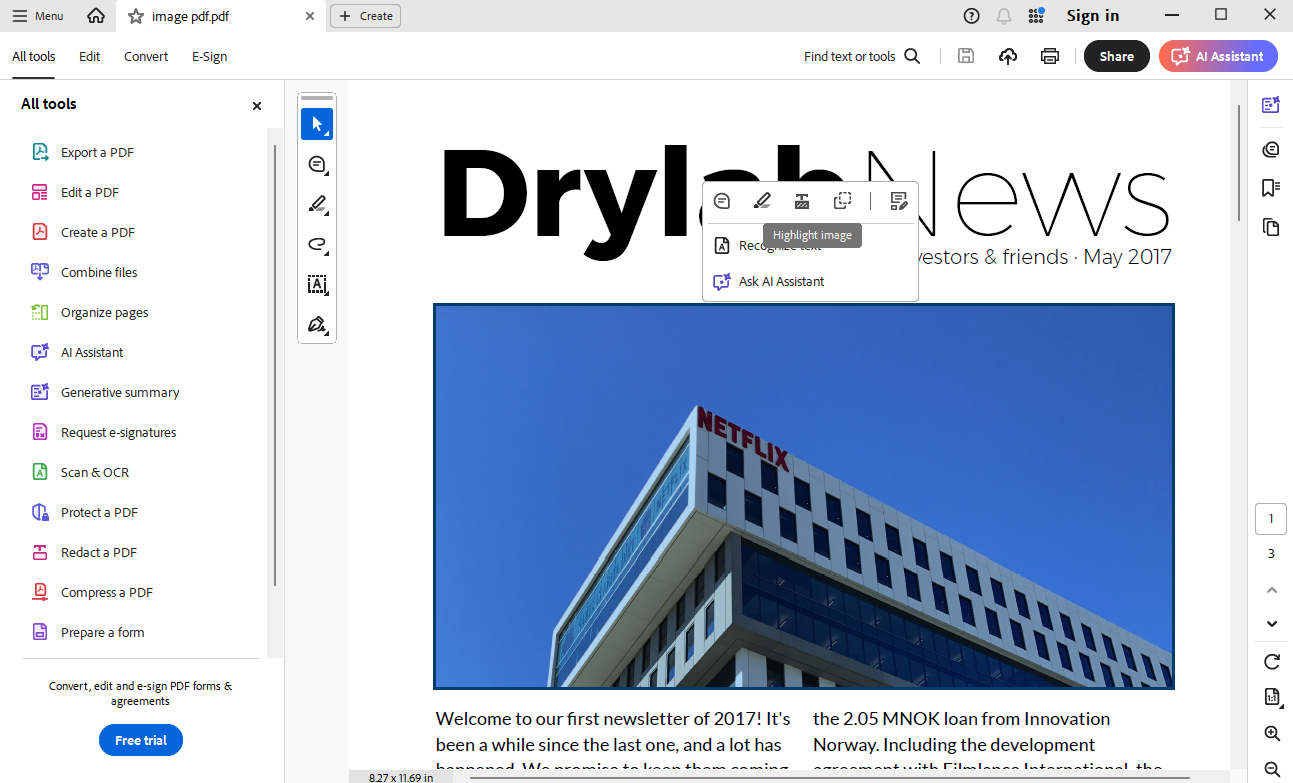Open the bookmarks panel in right rail
This screenshot has height=783, width=1293.
point(1271,187)
